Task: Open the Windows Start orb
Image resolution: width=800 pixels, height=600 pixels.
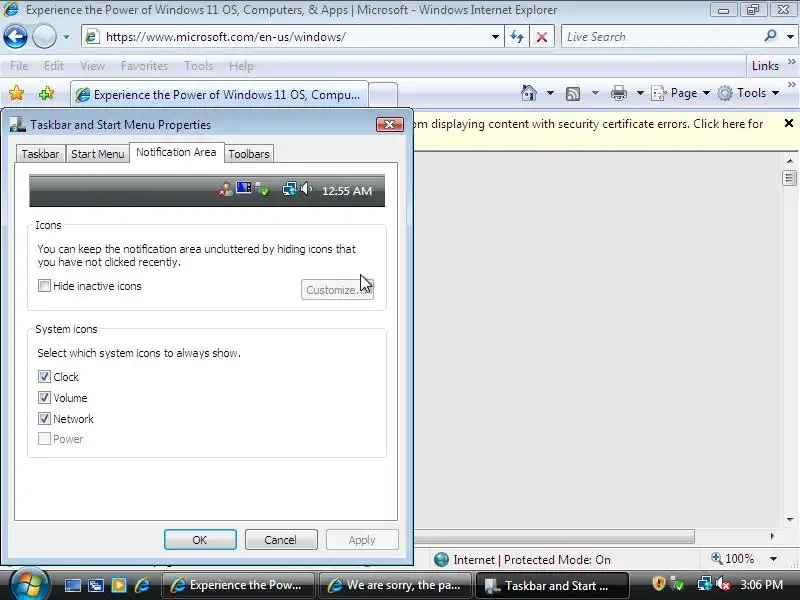Action: pyautogui.click(x=30, y=585)
